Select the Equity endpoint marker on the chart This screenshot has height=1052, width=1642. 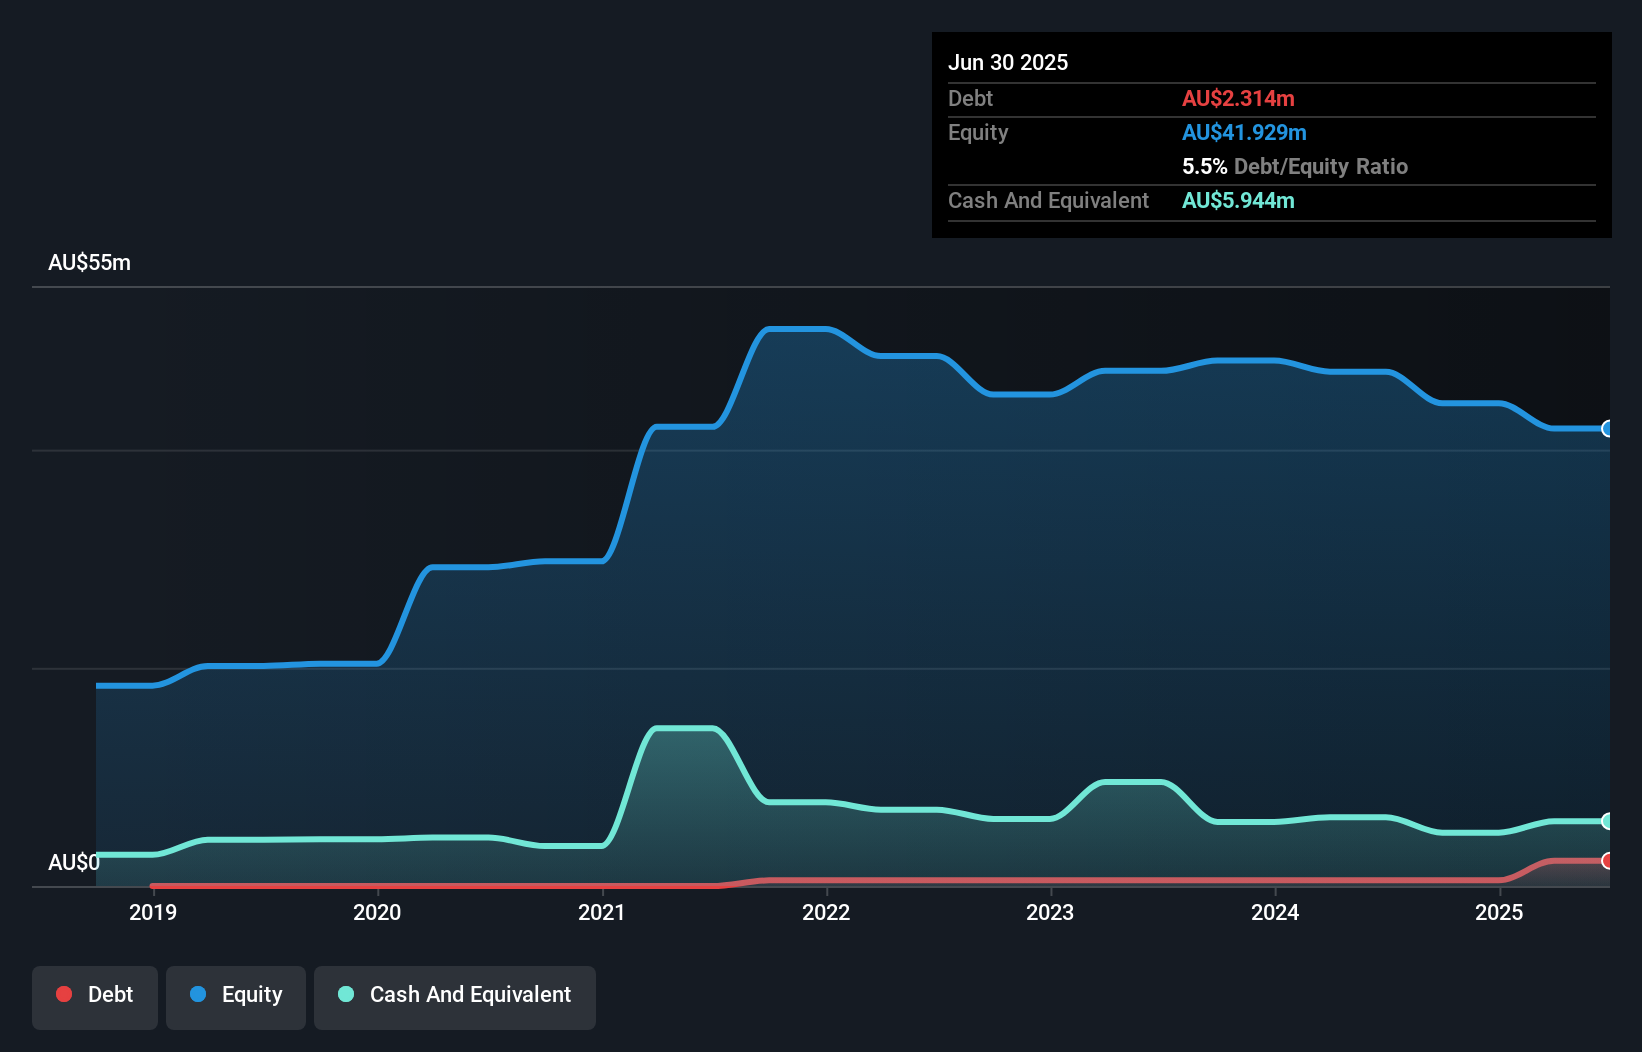(x=1608, y=428)
